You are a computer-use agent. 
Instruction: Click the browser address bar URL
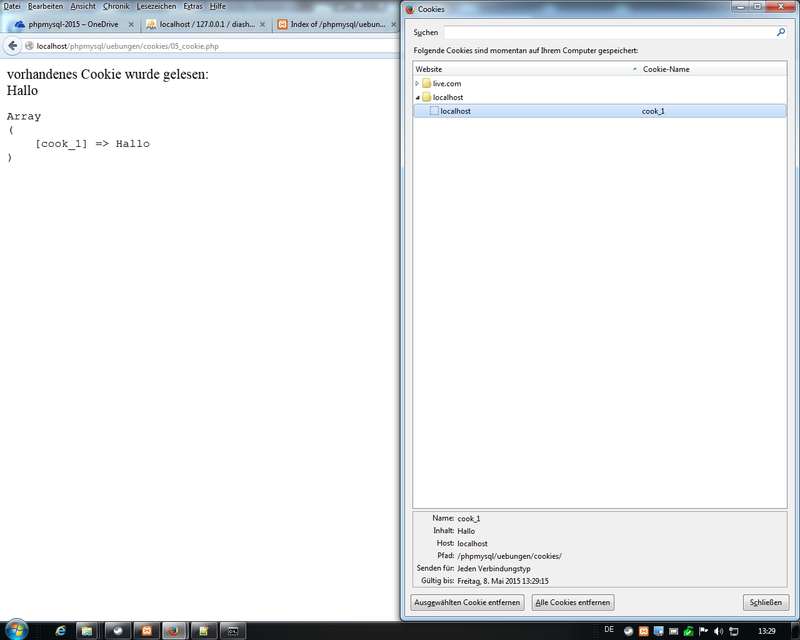coord(128,46)
